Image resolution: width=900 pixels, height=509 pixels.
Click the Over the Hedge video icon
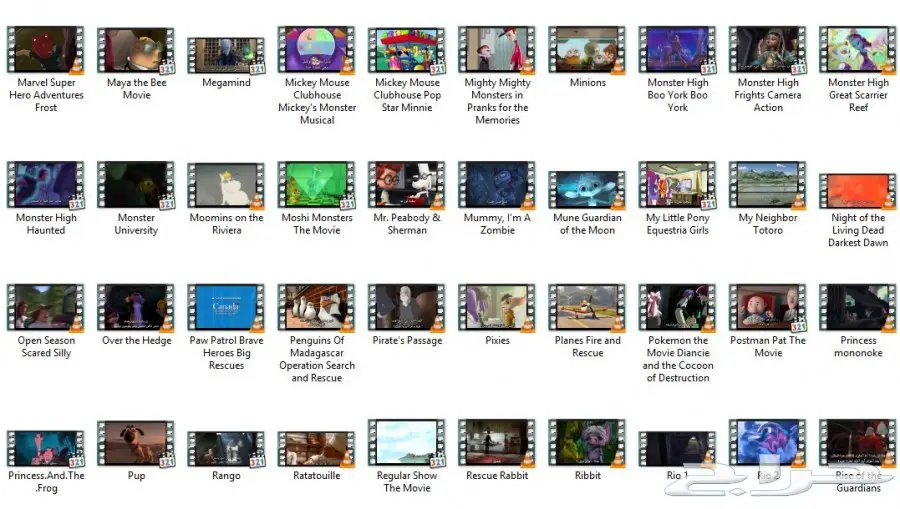(136, 308)
